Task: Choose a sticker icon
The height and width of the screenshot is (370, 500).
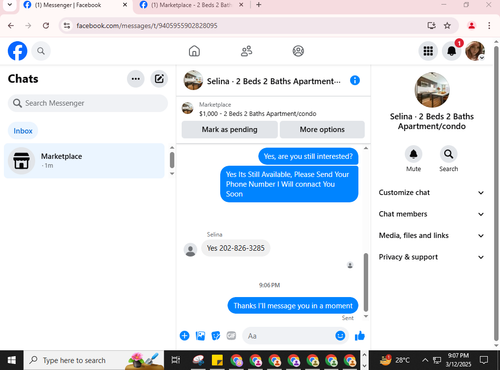Action: pos(216,336)
